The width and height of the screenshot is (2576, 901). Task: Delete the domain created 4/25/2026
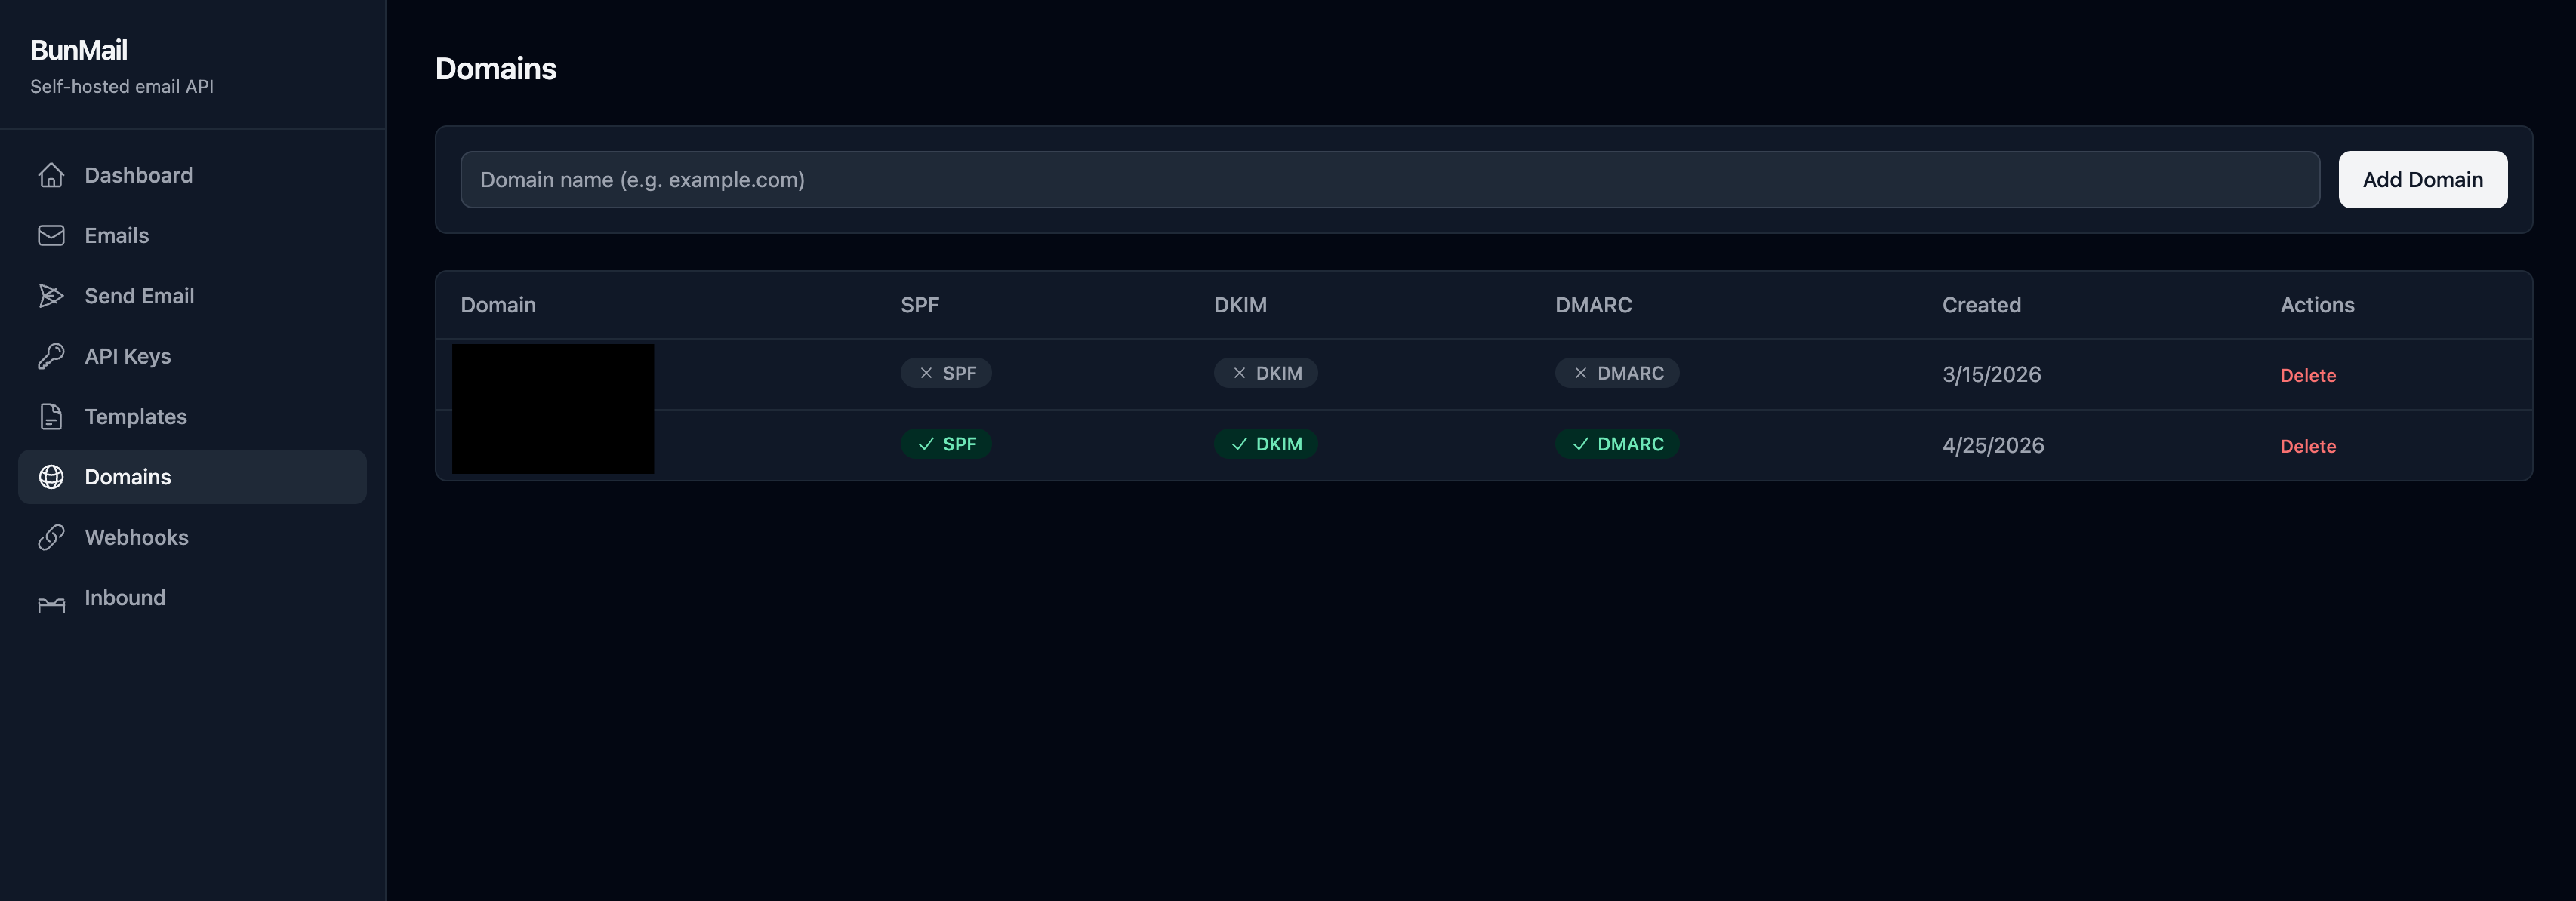tap(2307, 446)
